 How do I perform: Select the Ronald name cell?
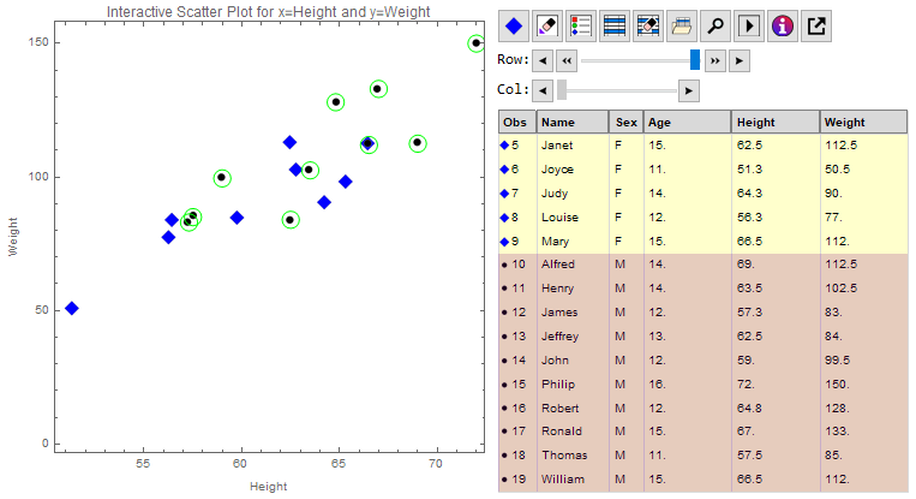point(573,431)
